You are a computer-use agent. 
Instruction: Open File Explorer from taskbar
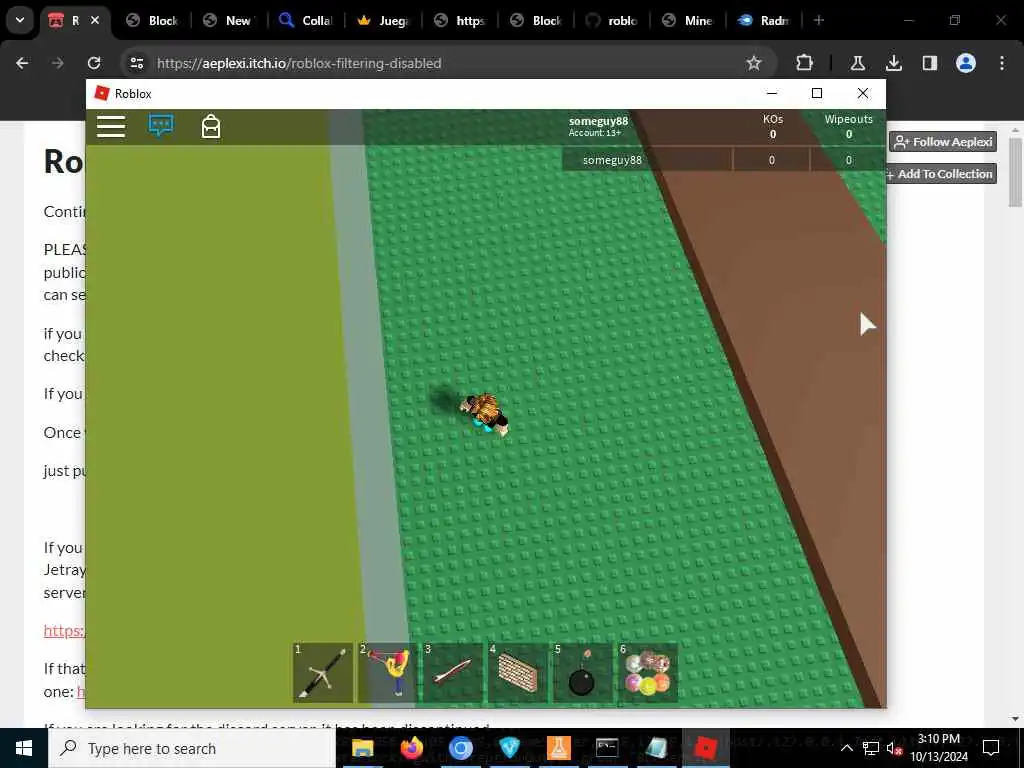click(x=362, y=748)
